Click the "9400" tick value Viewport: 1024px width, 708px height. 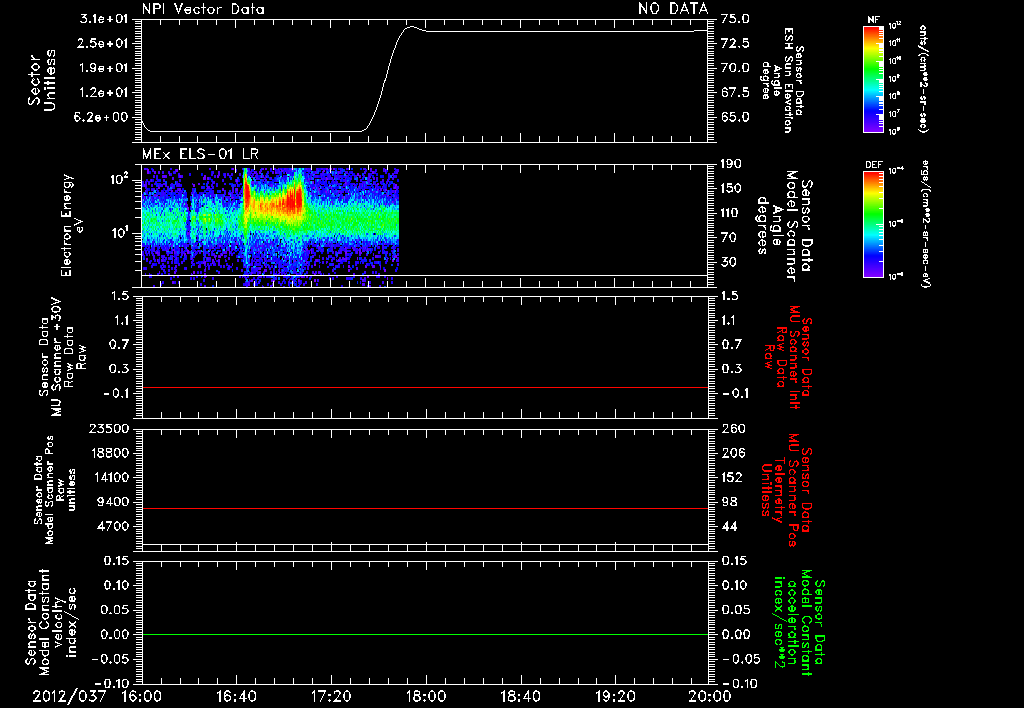click(x=112, y=502)
